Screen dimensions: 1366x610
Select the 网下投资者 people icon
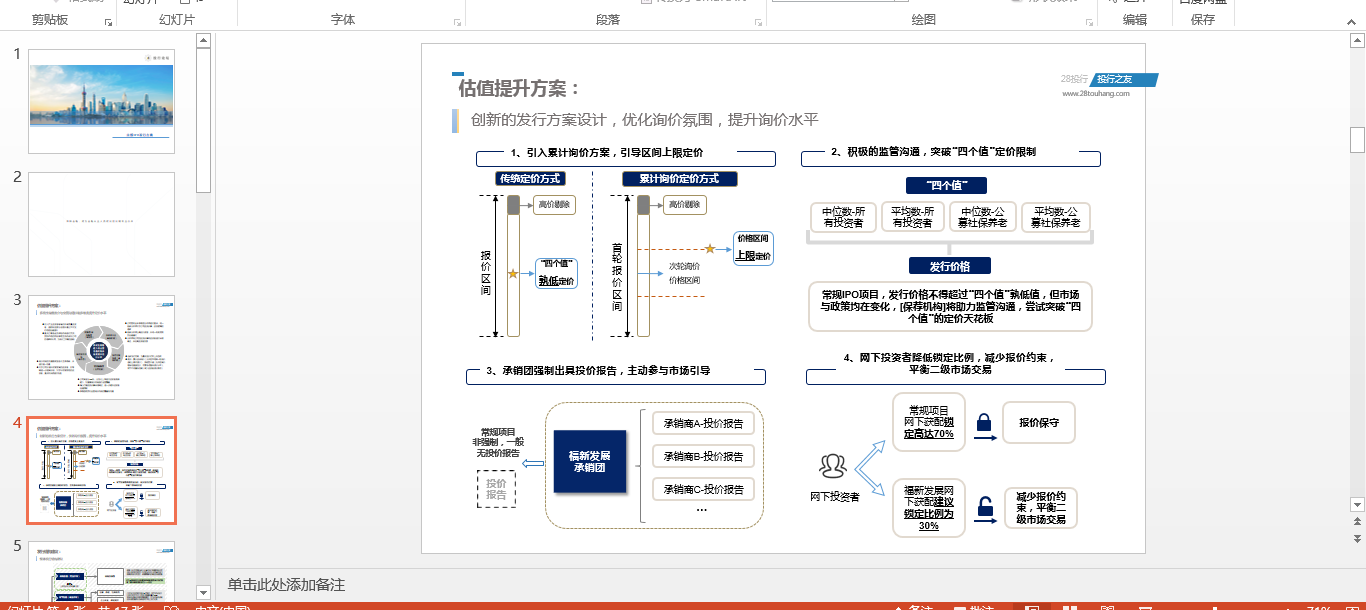click(833, 466)
